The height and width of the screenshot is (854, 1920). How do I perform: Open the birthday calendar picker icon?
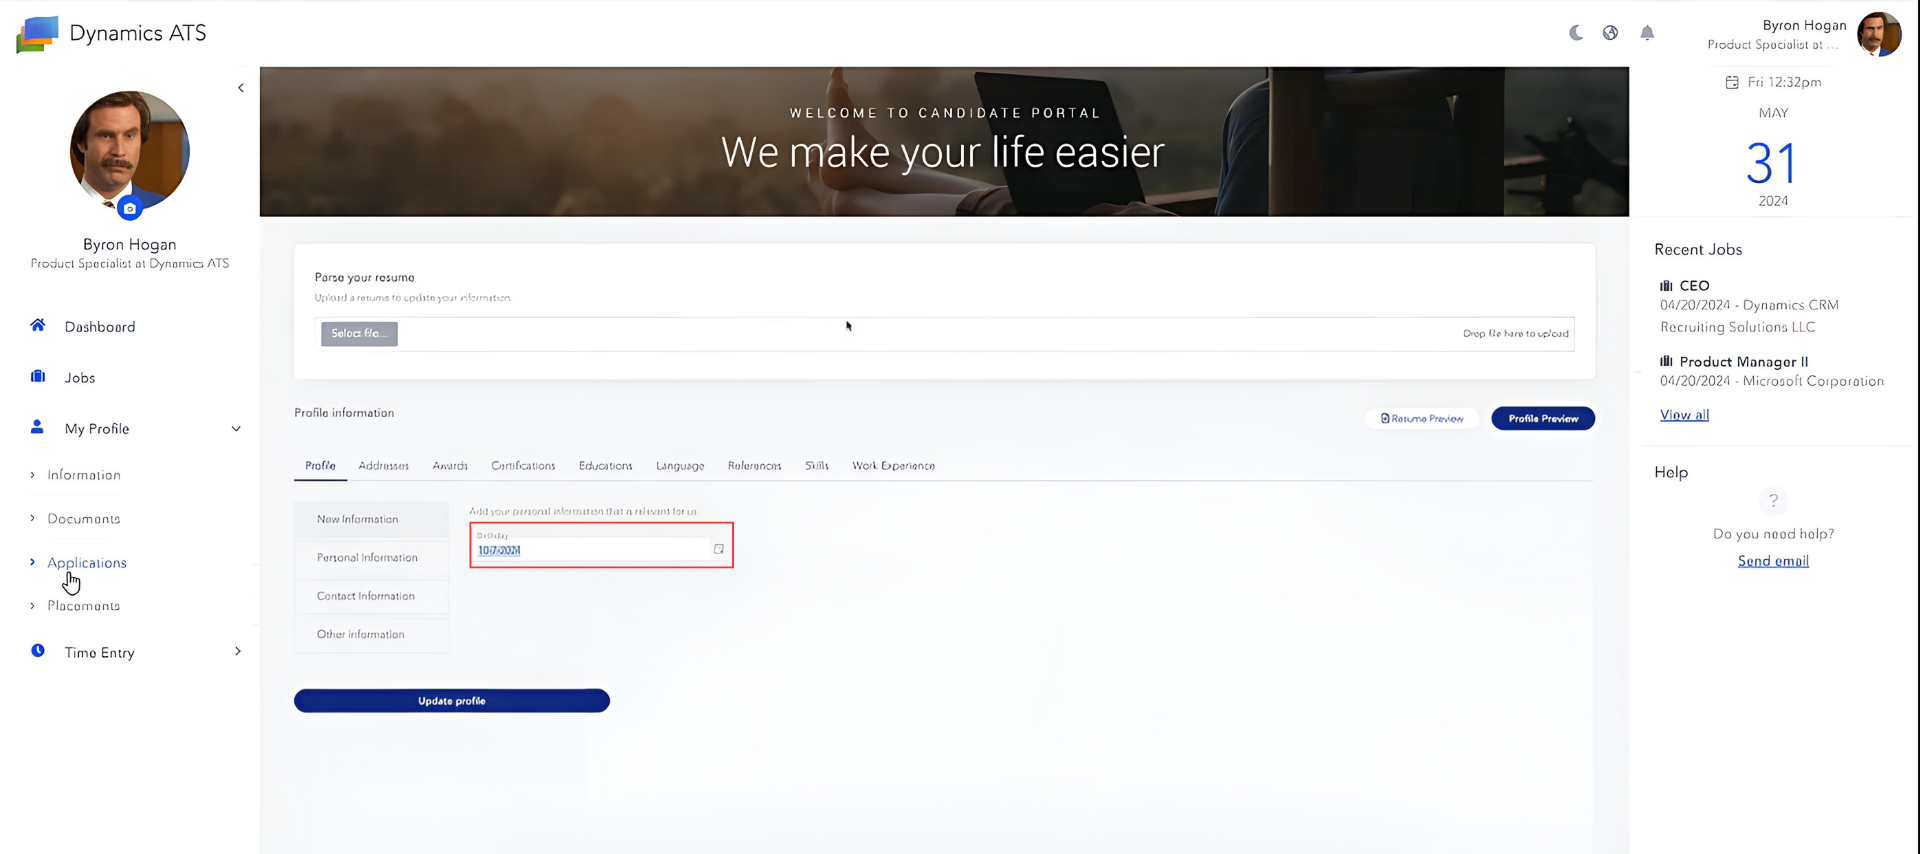[718, 549]
